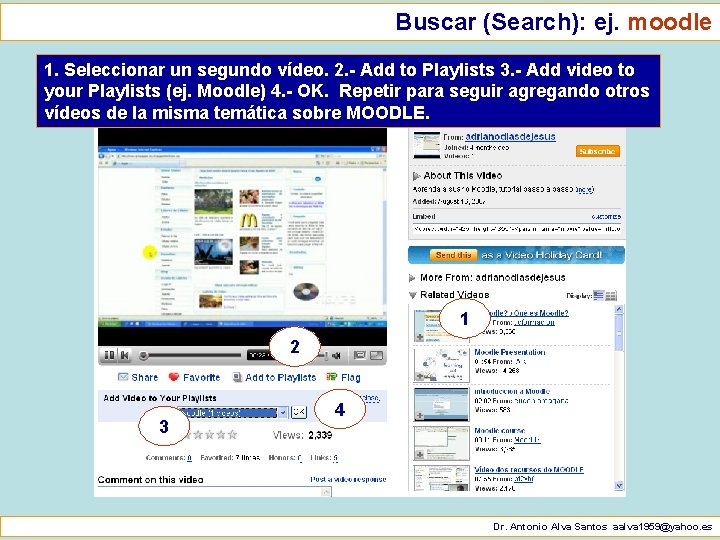Click the video progress seek bar
720x540 pixels.
[x=192, y=355]
